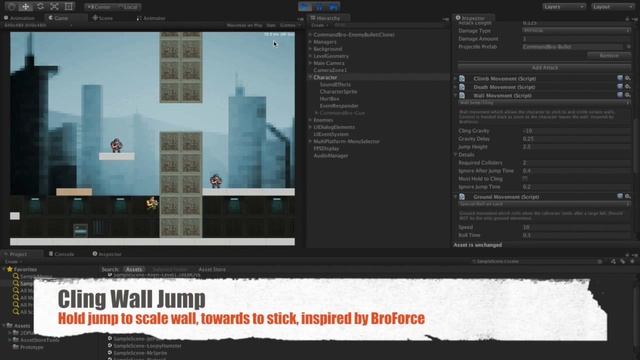The height and width of the screenshot is (360, 640).
Task: Click Wall Movement script icon
Action: [462, 96]
